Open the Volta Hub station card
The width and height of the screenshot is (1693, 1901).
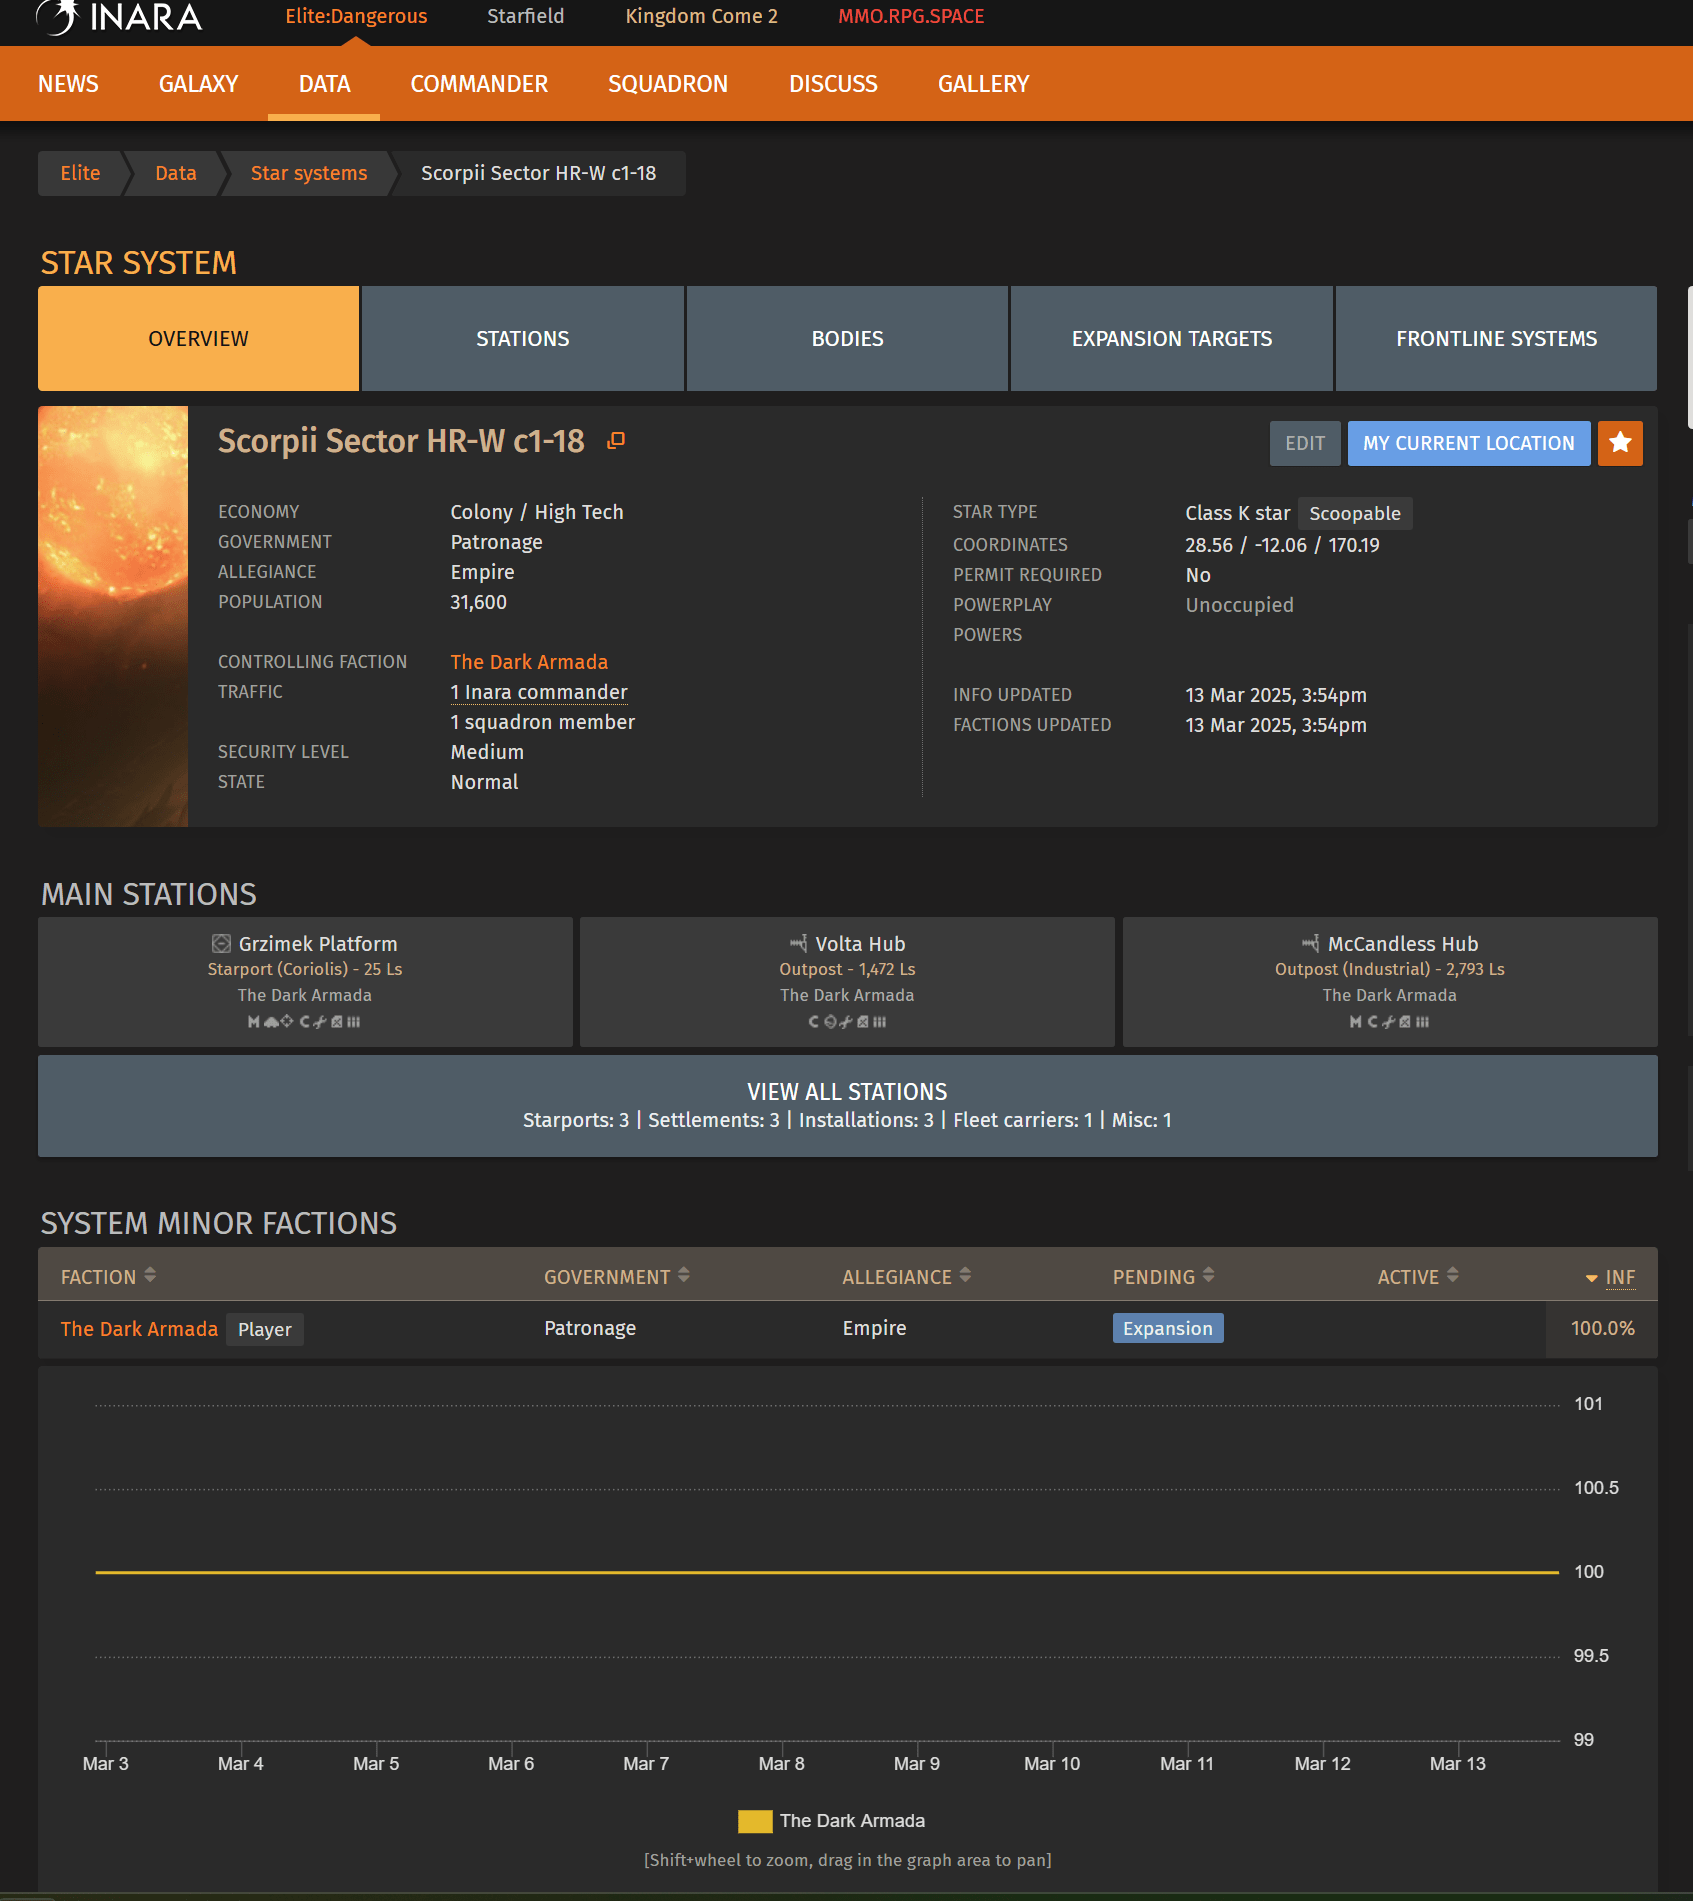coord(847,982)
